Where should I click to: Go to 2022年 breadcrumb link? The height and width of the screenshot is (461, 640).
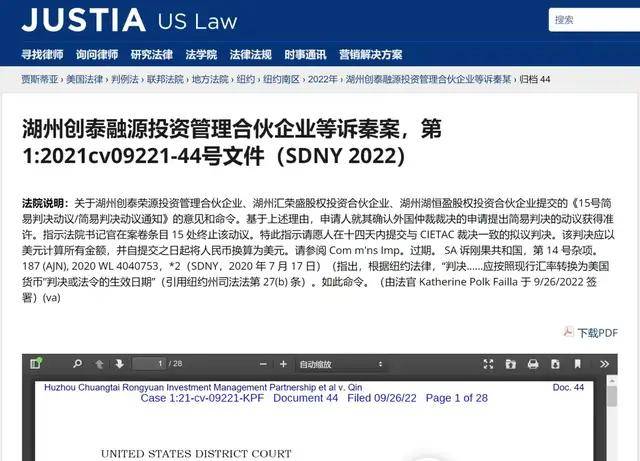tap(323, 79)
